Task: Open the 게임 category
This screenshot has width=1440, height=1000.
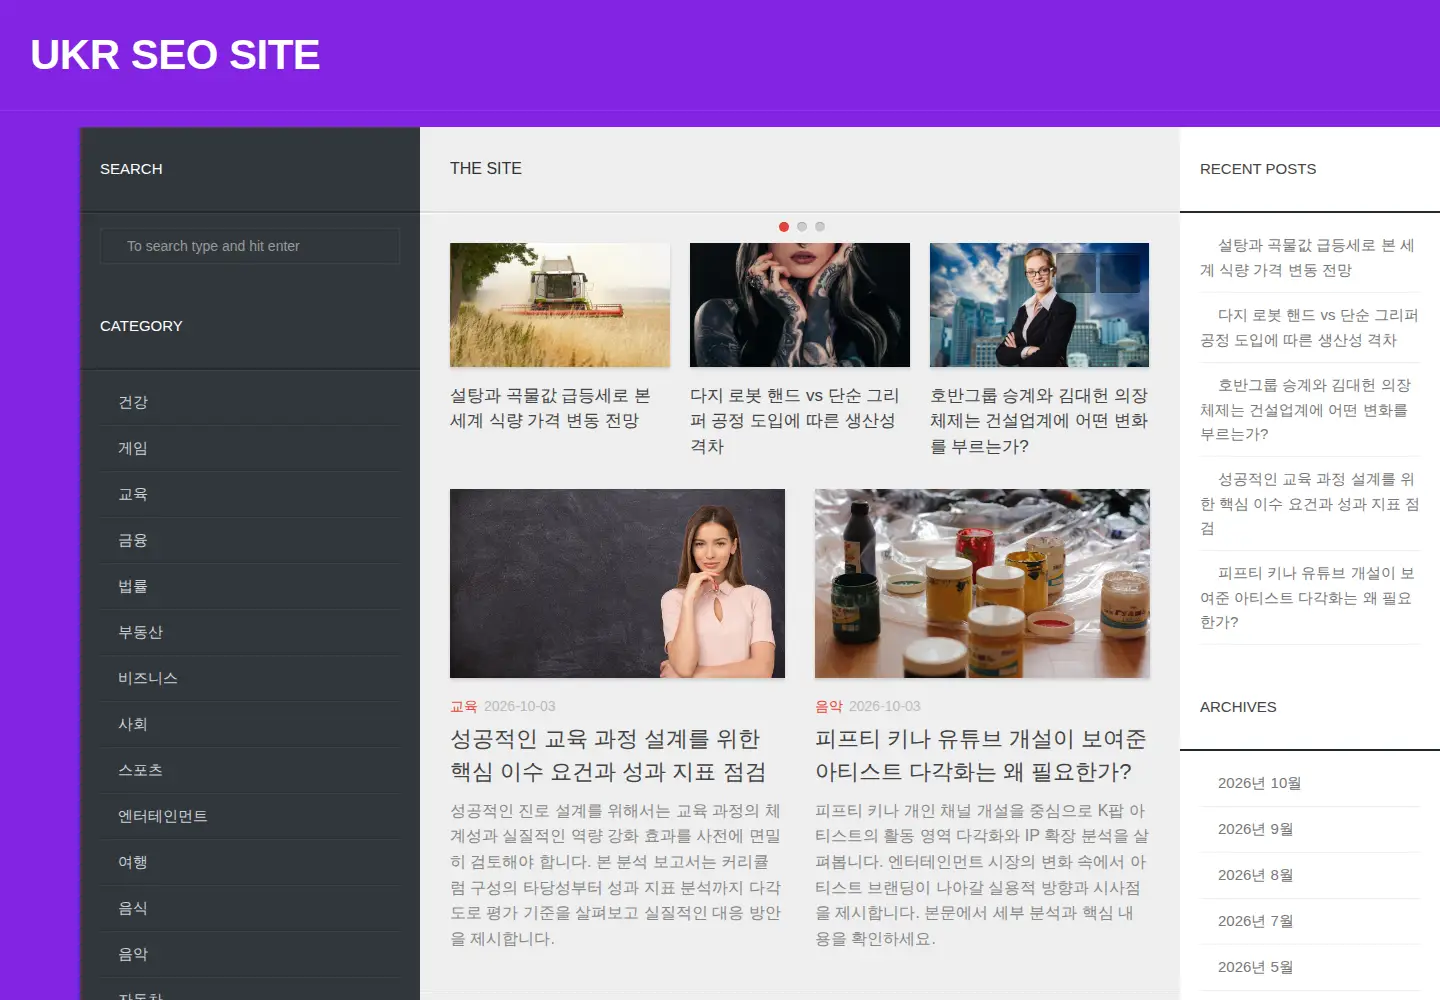Action: 133,448
